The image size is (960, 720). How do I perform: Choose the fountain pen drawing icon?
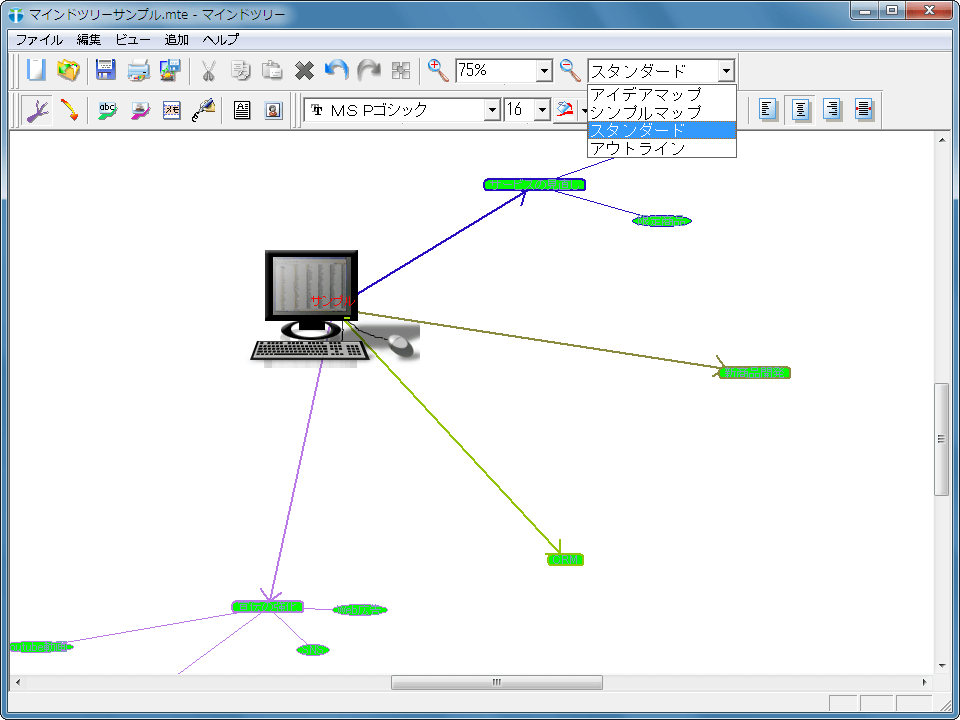[x=203, y=110]
